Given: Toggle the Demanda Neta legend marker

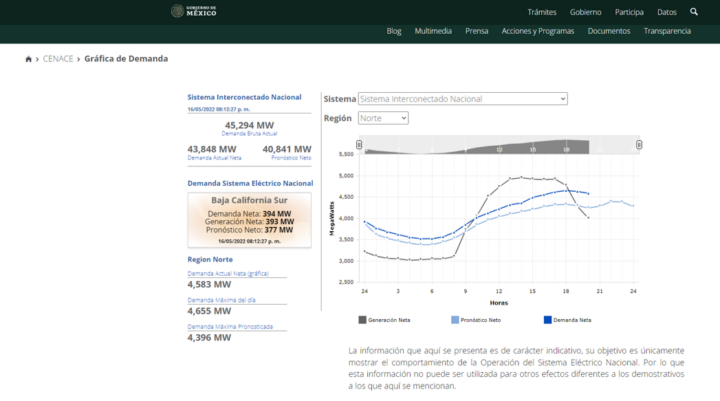Looking at the screenshot, I should 548,320.
